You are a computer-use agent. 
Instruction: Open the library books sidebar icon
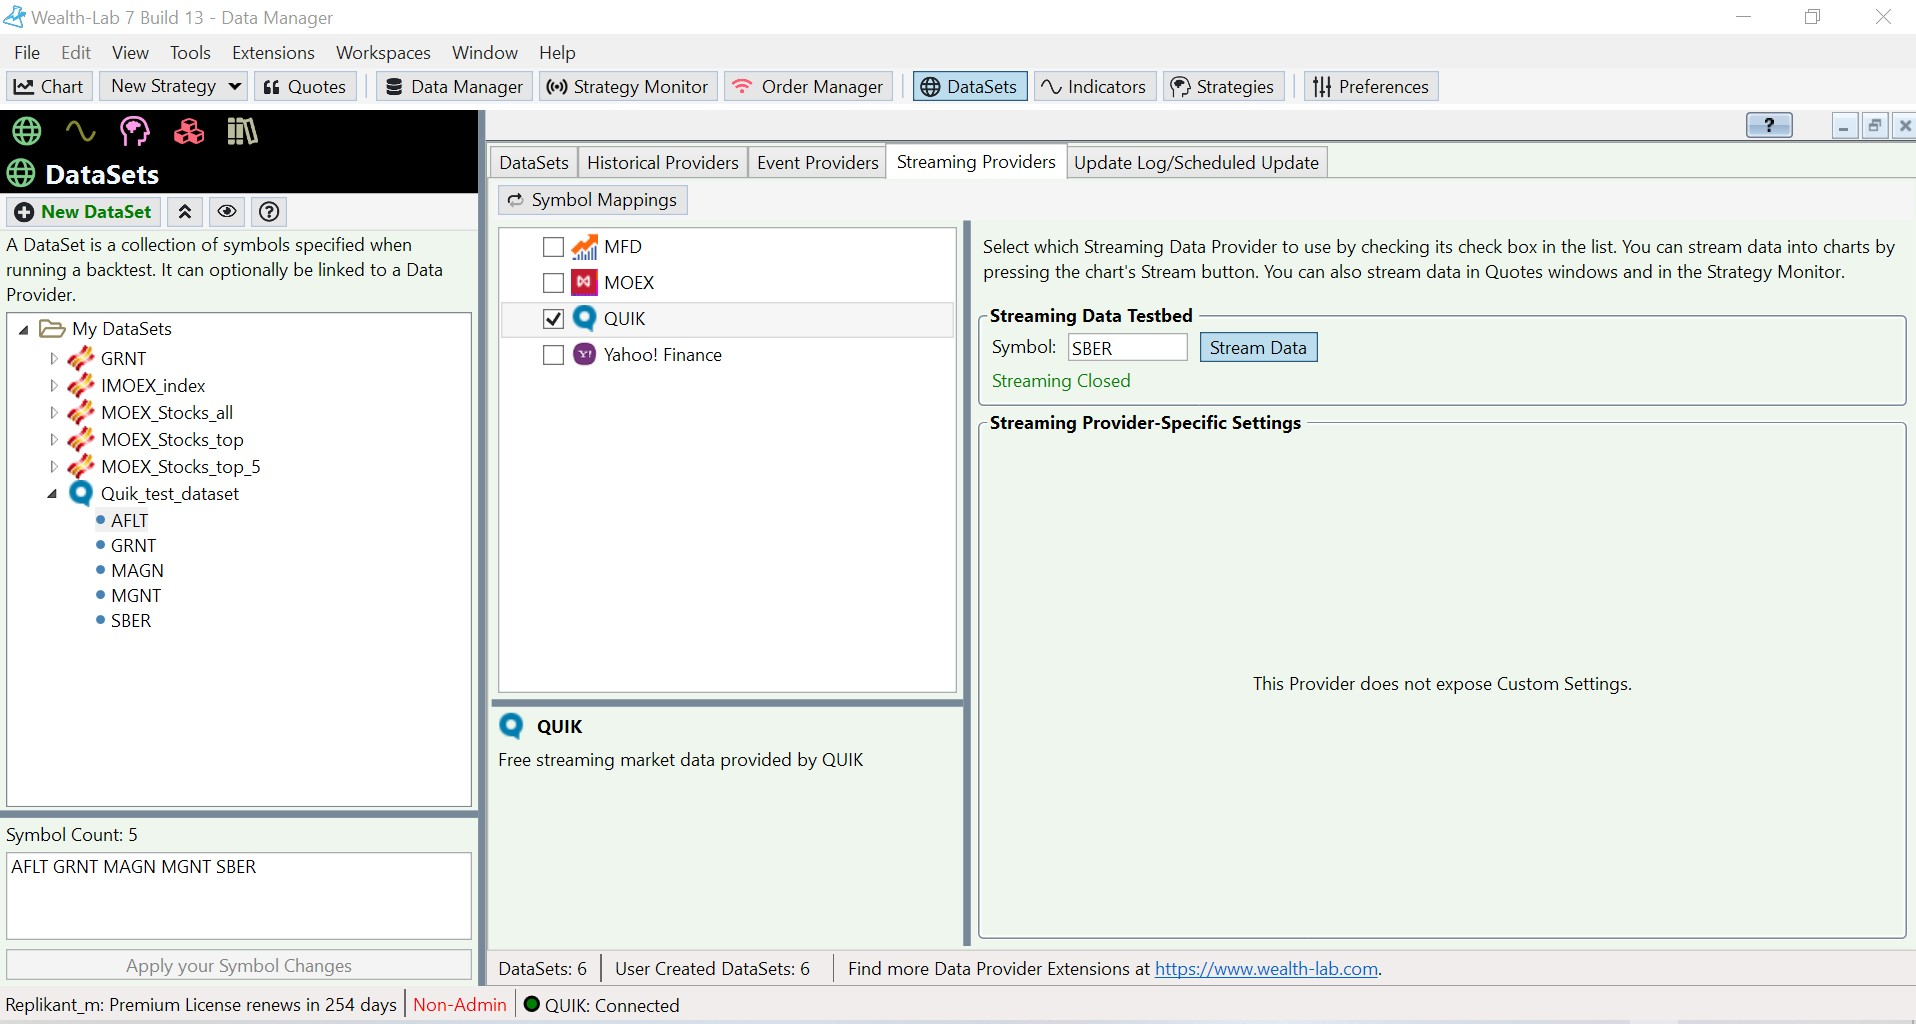242,131
